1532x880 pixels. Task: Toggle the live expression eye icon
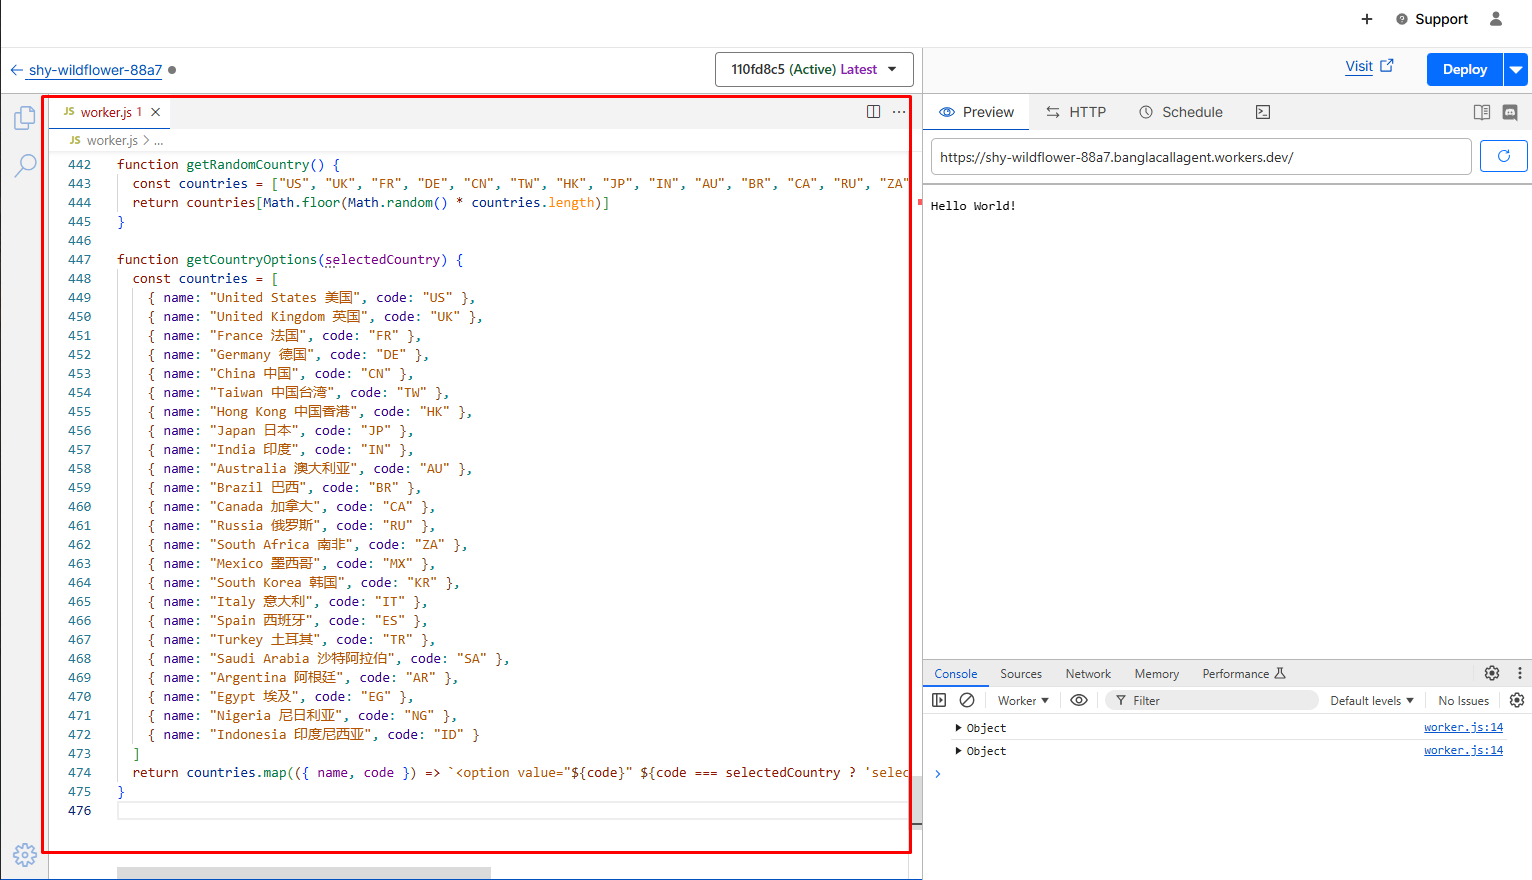pyautogui.click(x=1079, y=700)
